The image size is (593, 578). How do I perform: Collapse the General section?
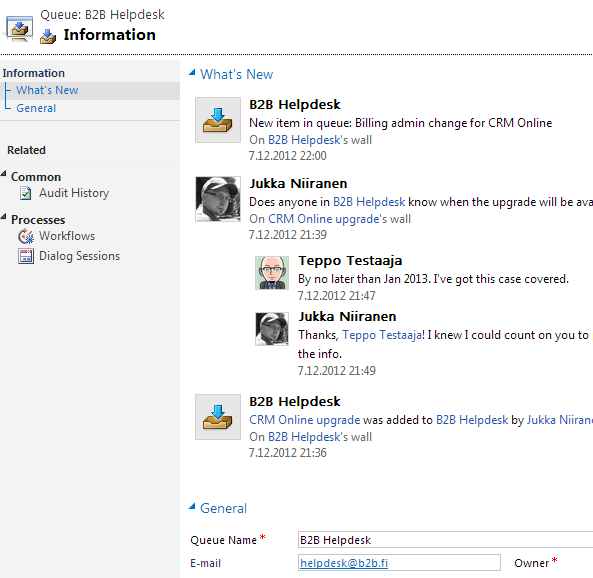point(192,506)
